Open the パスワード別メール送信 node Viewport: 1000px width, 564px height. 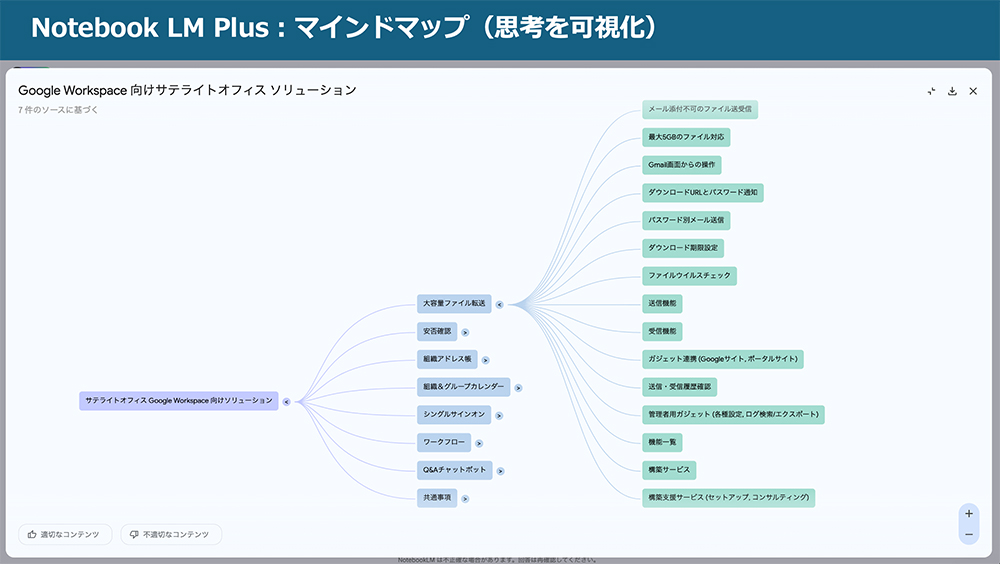pyautogui.click(x=686, y=221)
